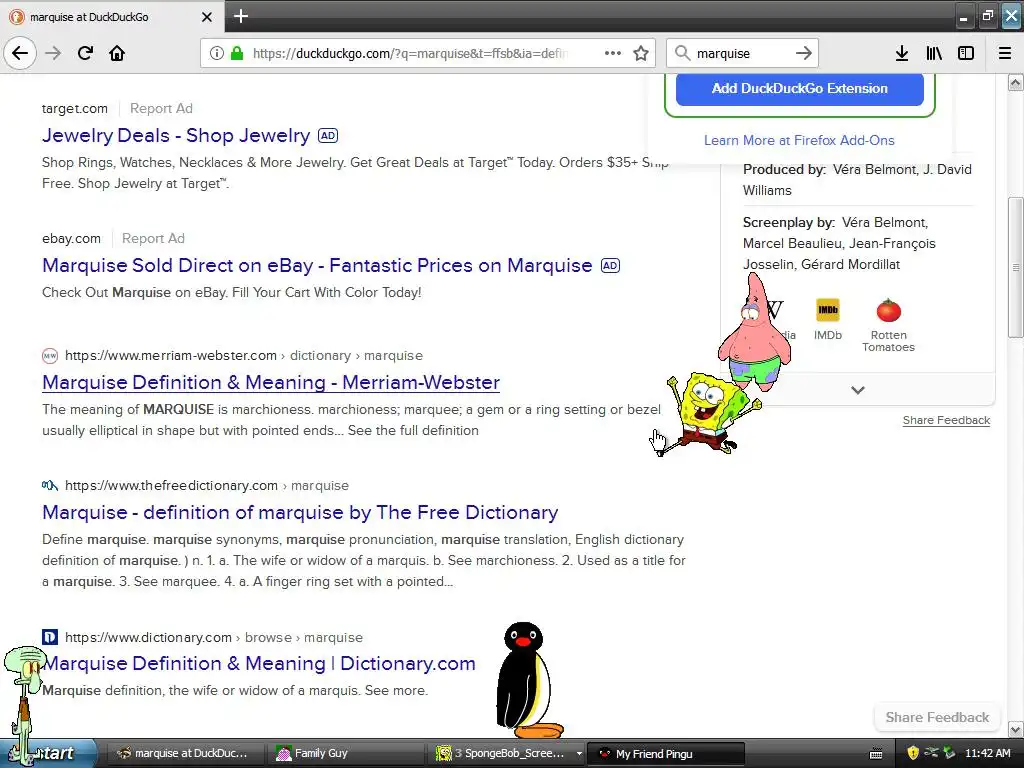Click the AD badge on Jewelry Deals

[x=328, y=136]
